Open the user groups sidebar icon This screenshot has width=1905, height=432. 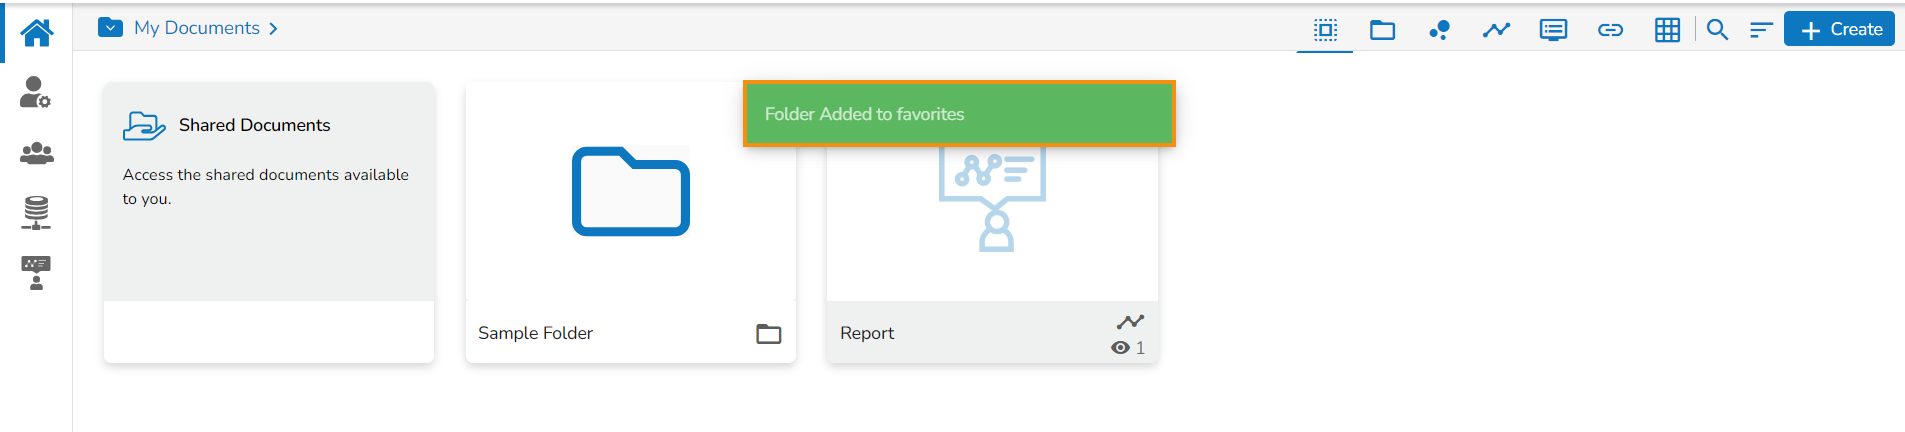[x=36, y=153]
